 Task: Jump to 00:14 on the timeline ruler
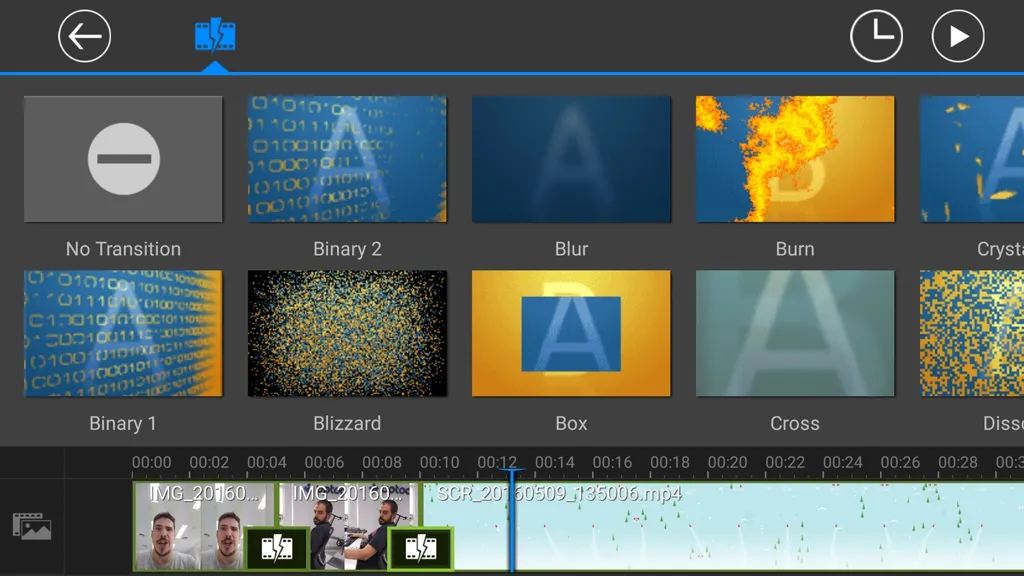pyautogui.click(x=554, y=462)
